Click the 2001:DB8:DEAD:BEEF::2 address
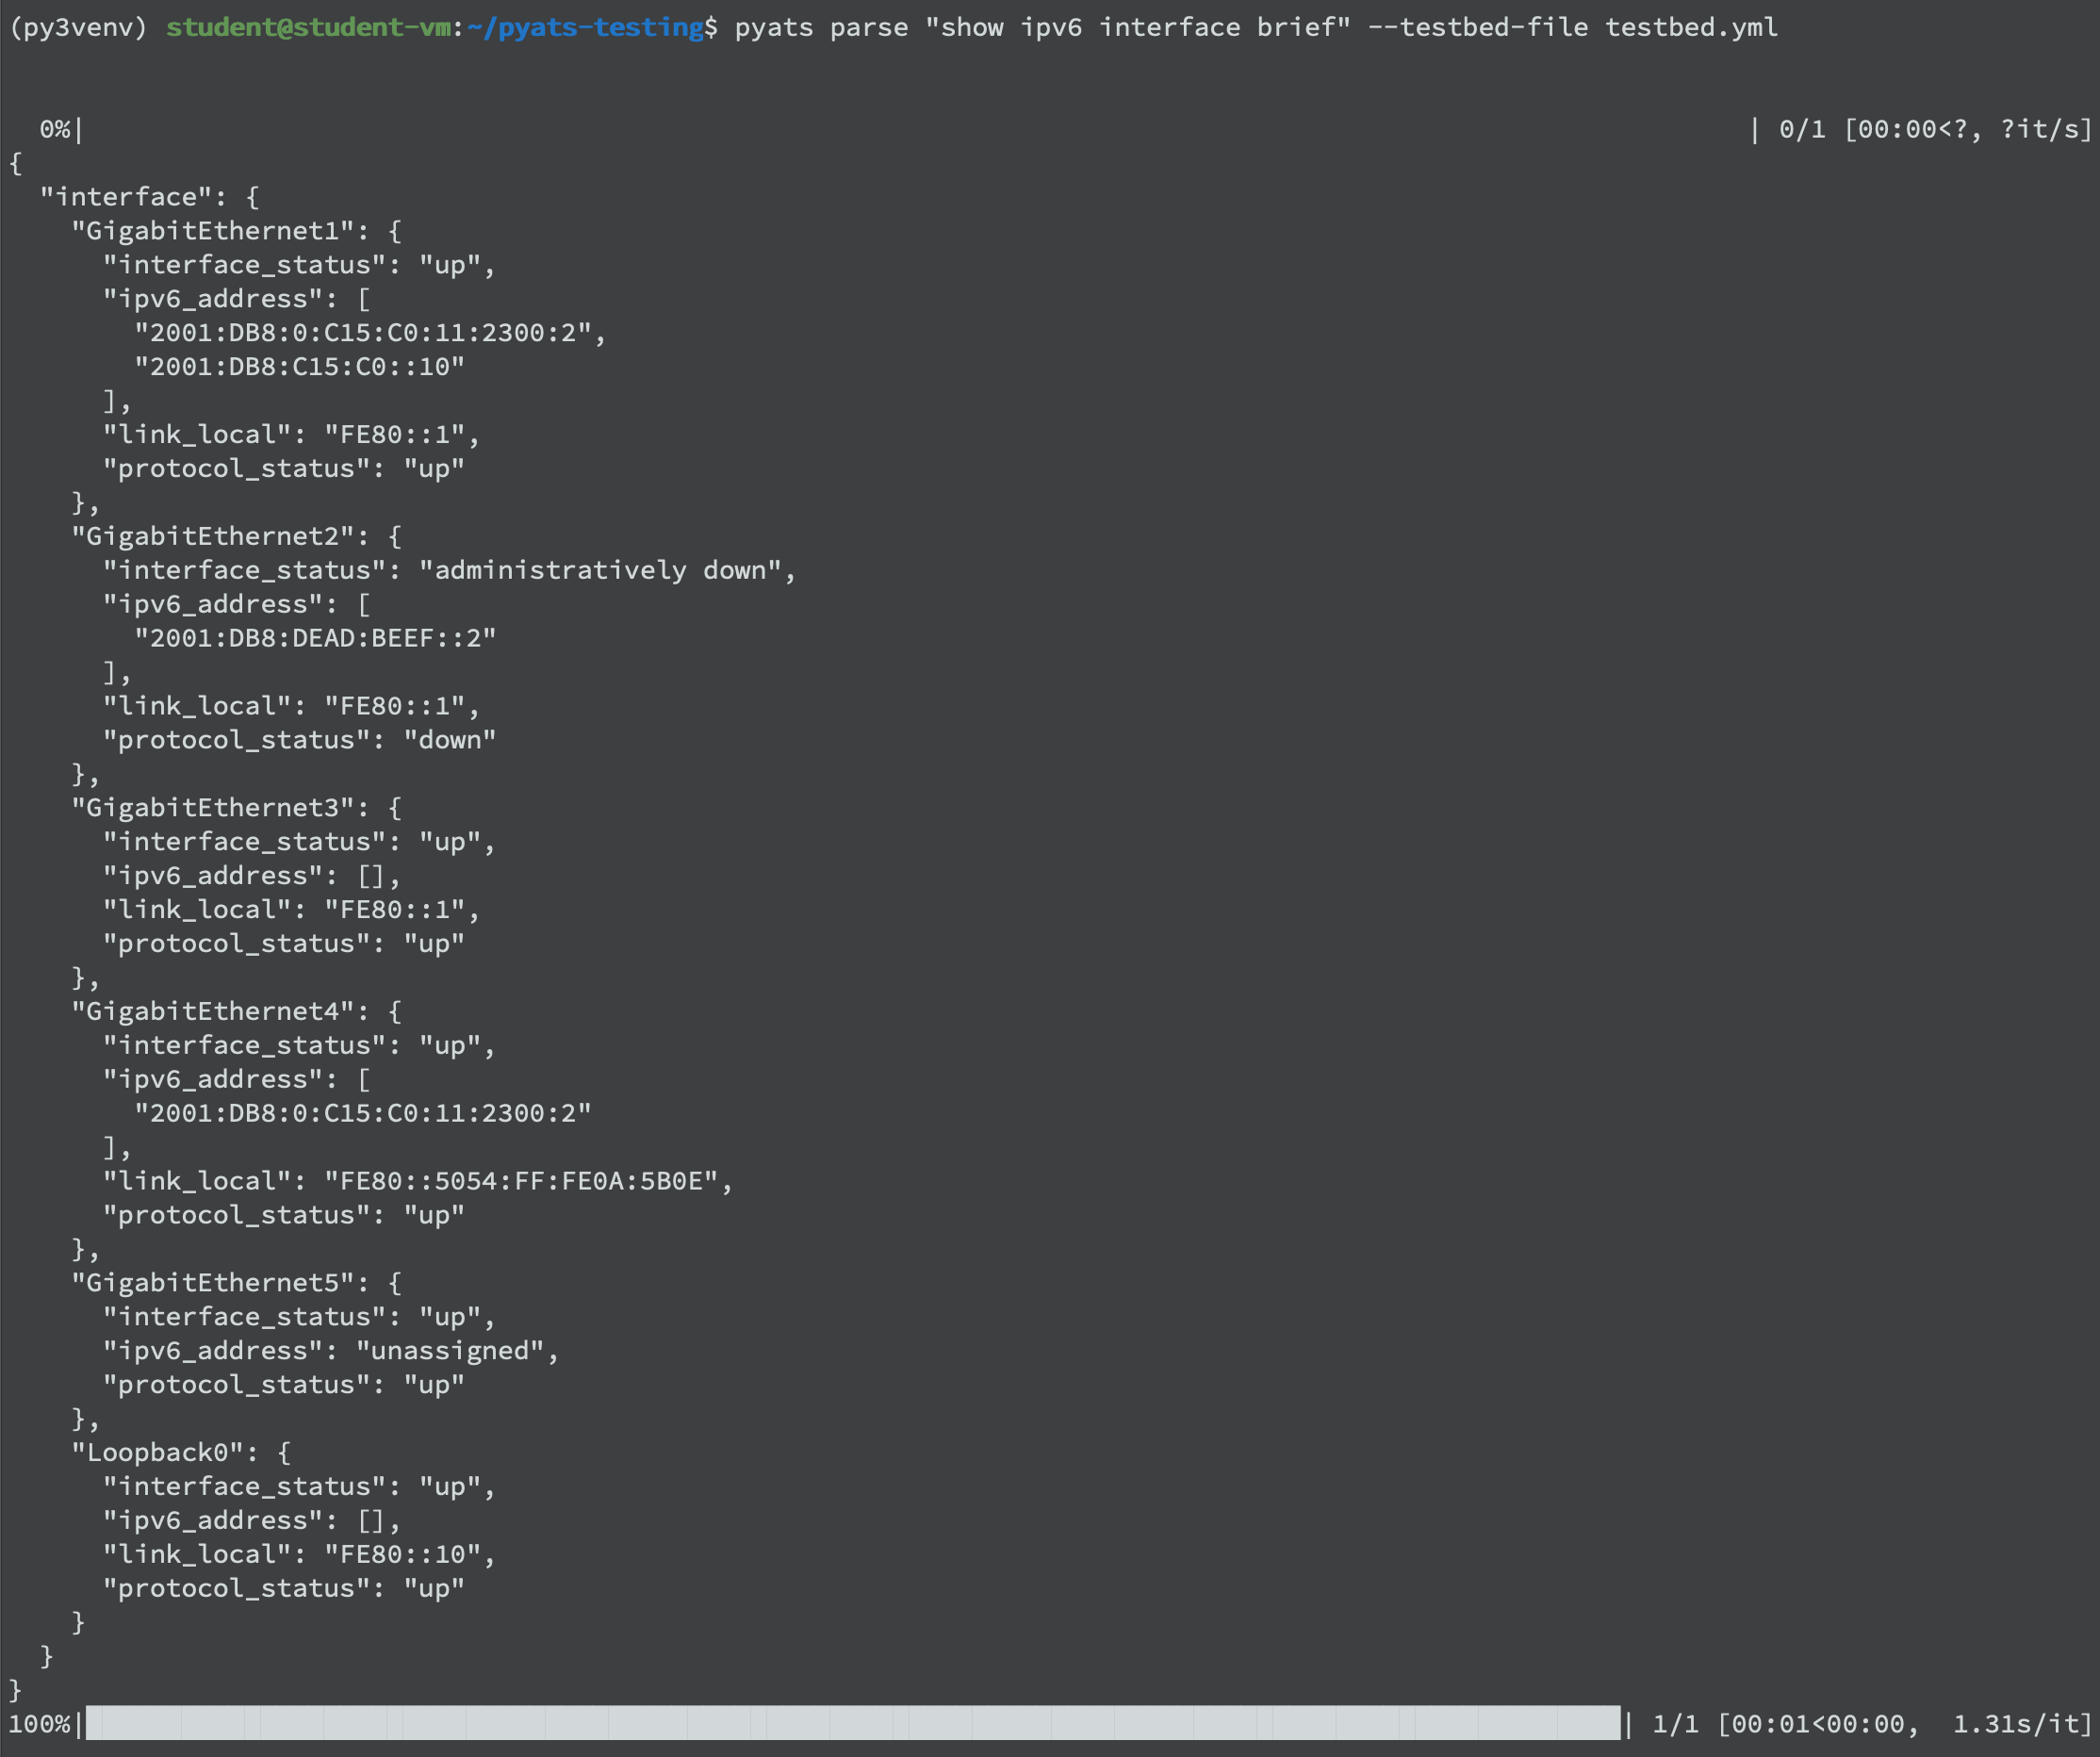Image resolution: width=2100 pixels, height=1757 pixels. [x=315, y=637]
